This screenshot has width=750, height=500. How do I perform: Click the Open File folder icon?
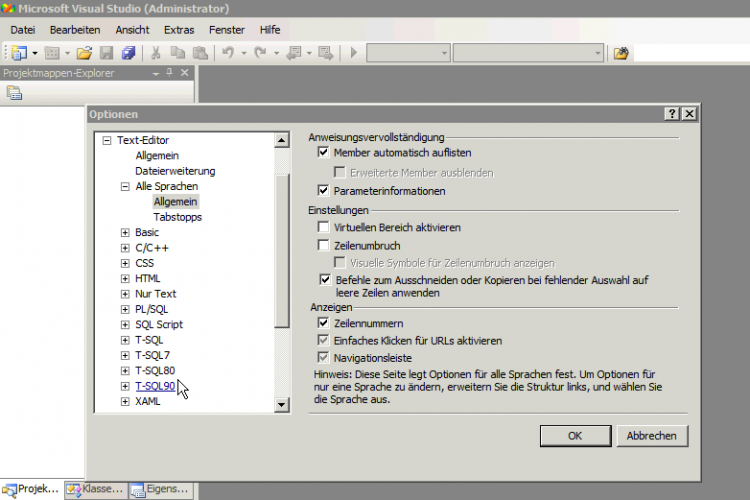84,53
